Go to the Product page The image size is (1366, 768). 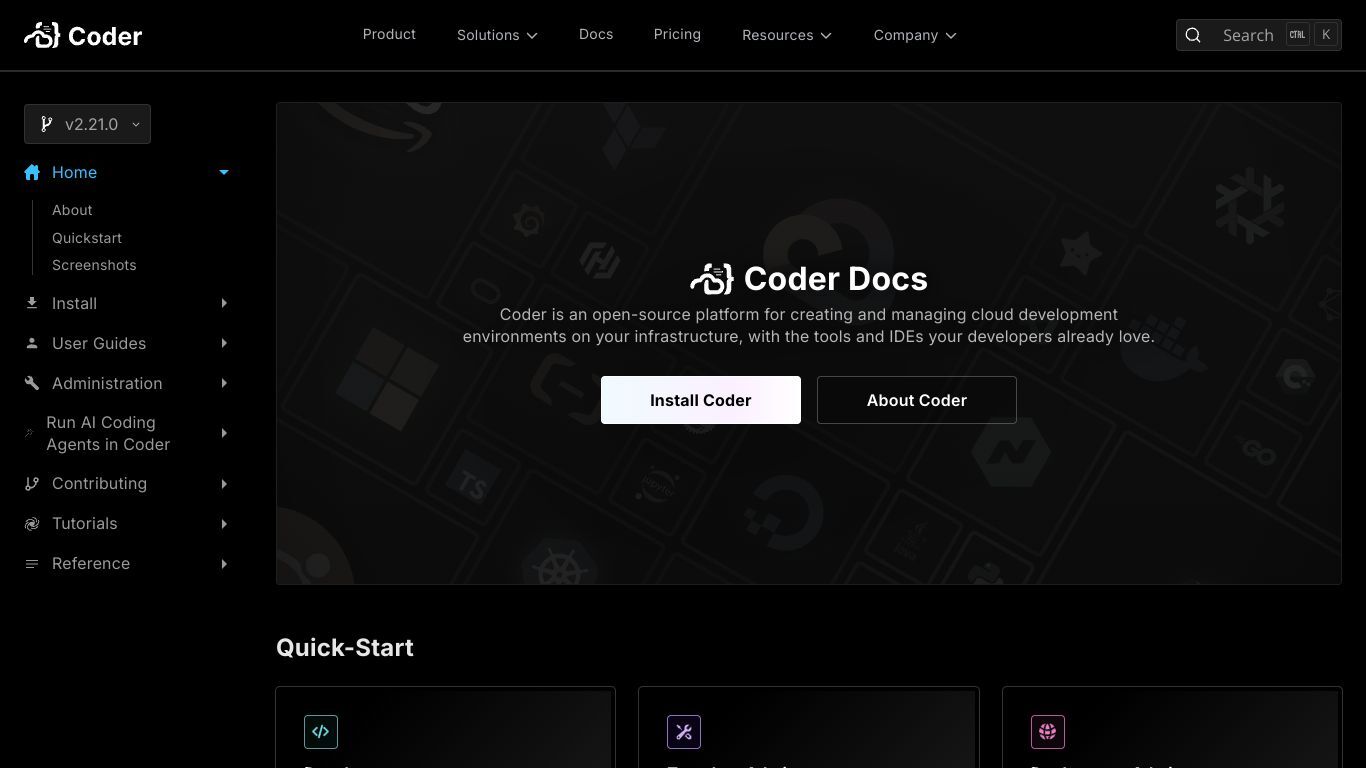pos(389,34)
